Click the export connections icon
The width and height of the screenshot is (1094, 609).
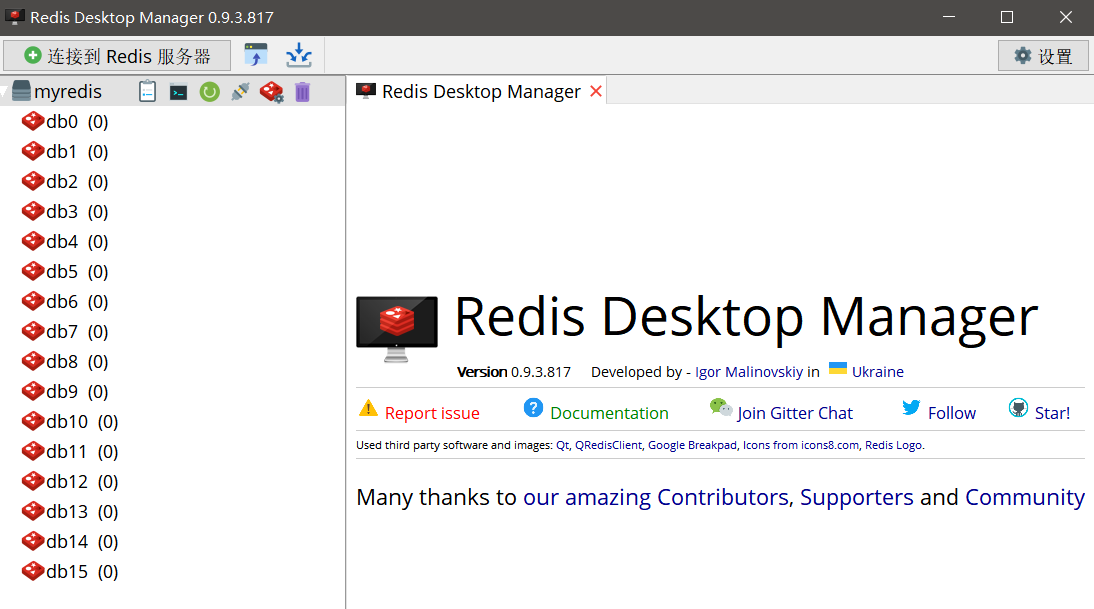(x=299, y=55)
